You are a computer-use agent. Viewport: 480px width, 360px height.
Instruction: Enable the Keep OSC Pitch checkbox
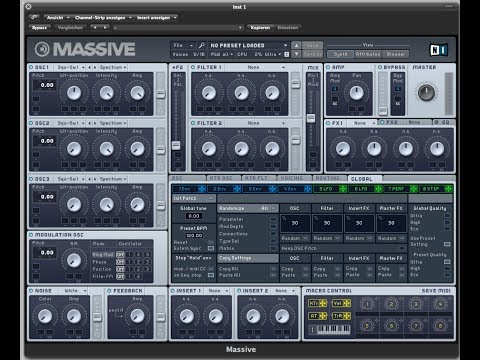402,248
